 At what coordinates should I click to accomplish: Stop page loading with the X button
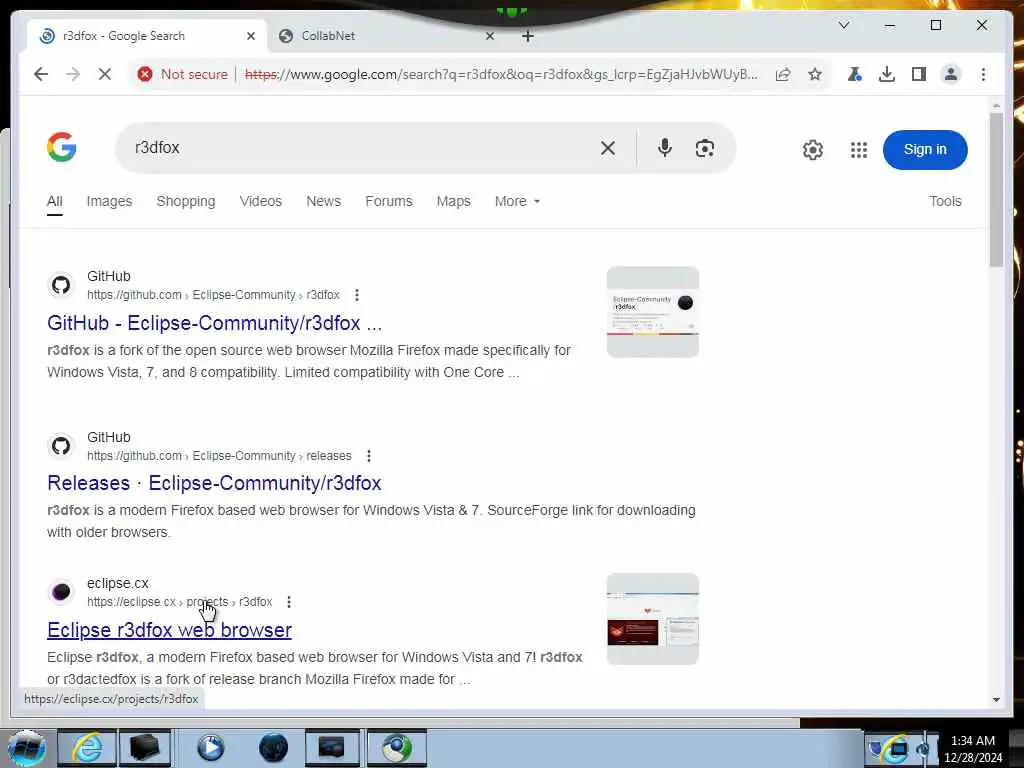click(x=104, y=74)
